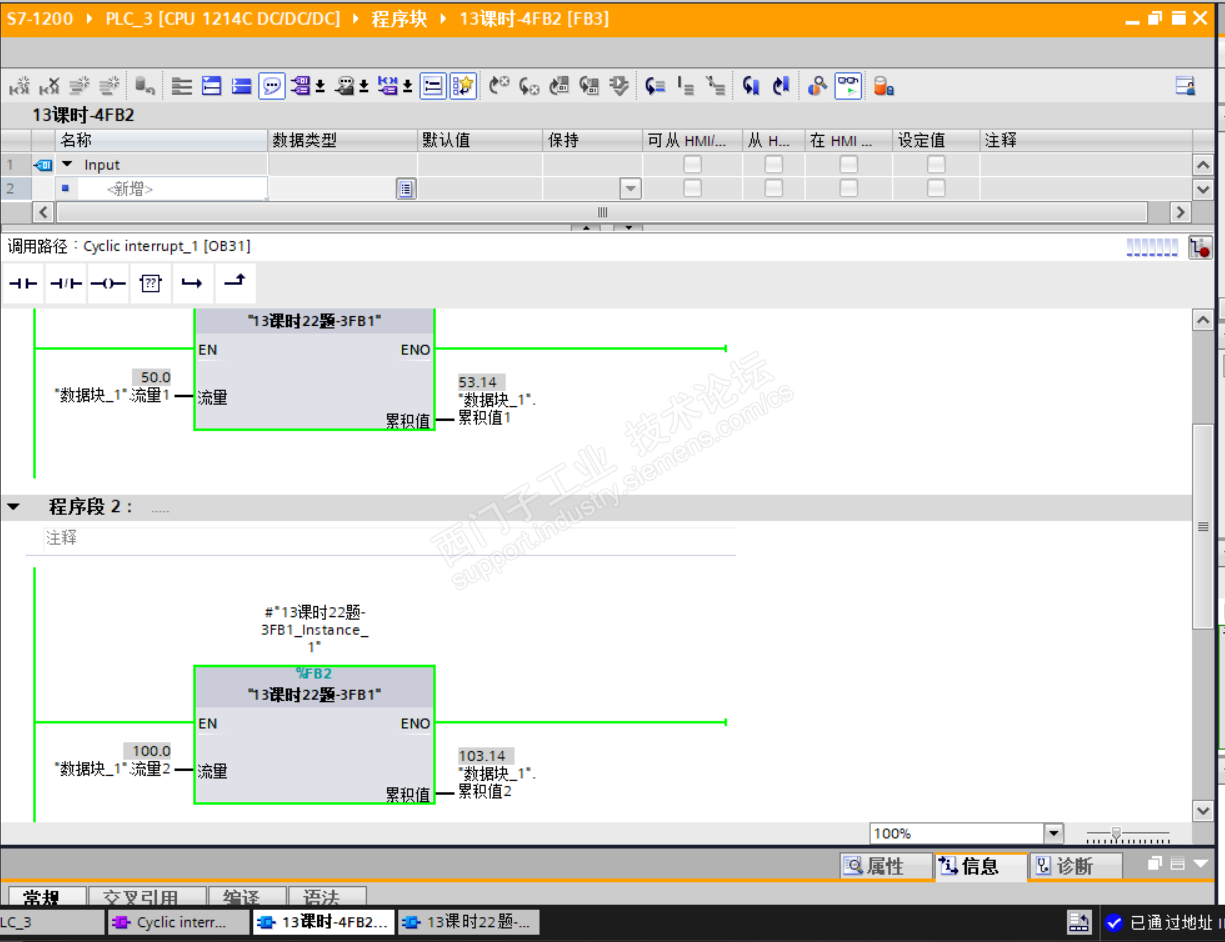
Task: Toggle the Monitoring on/off glasses icon
Action: [x=848, y=87]
